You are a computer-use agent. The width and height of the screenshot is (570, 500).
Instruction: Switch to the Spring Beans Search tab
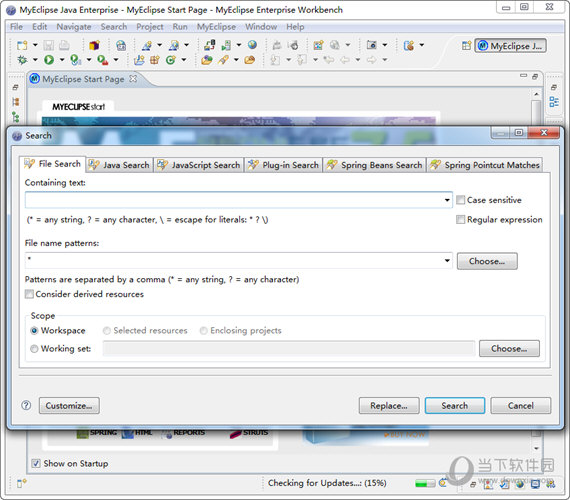point(374,165)
